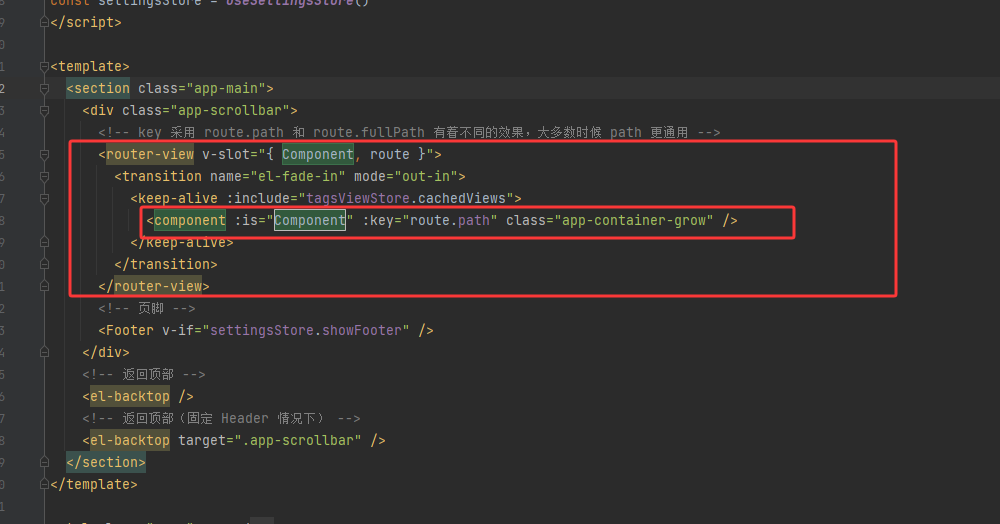Collapse the opening <router-view> block fold marker
Screen dimensions: 1000x524
tap(44, 154)
